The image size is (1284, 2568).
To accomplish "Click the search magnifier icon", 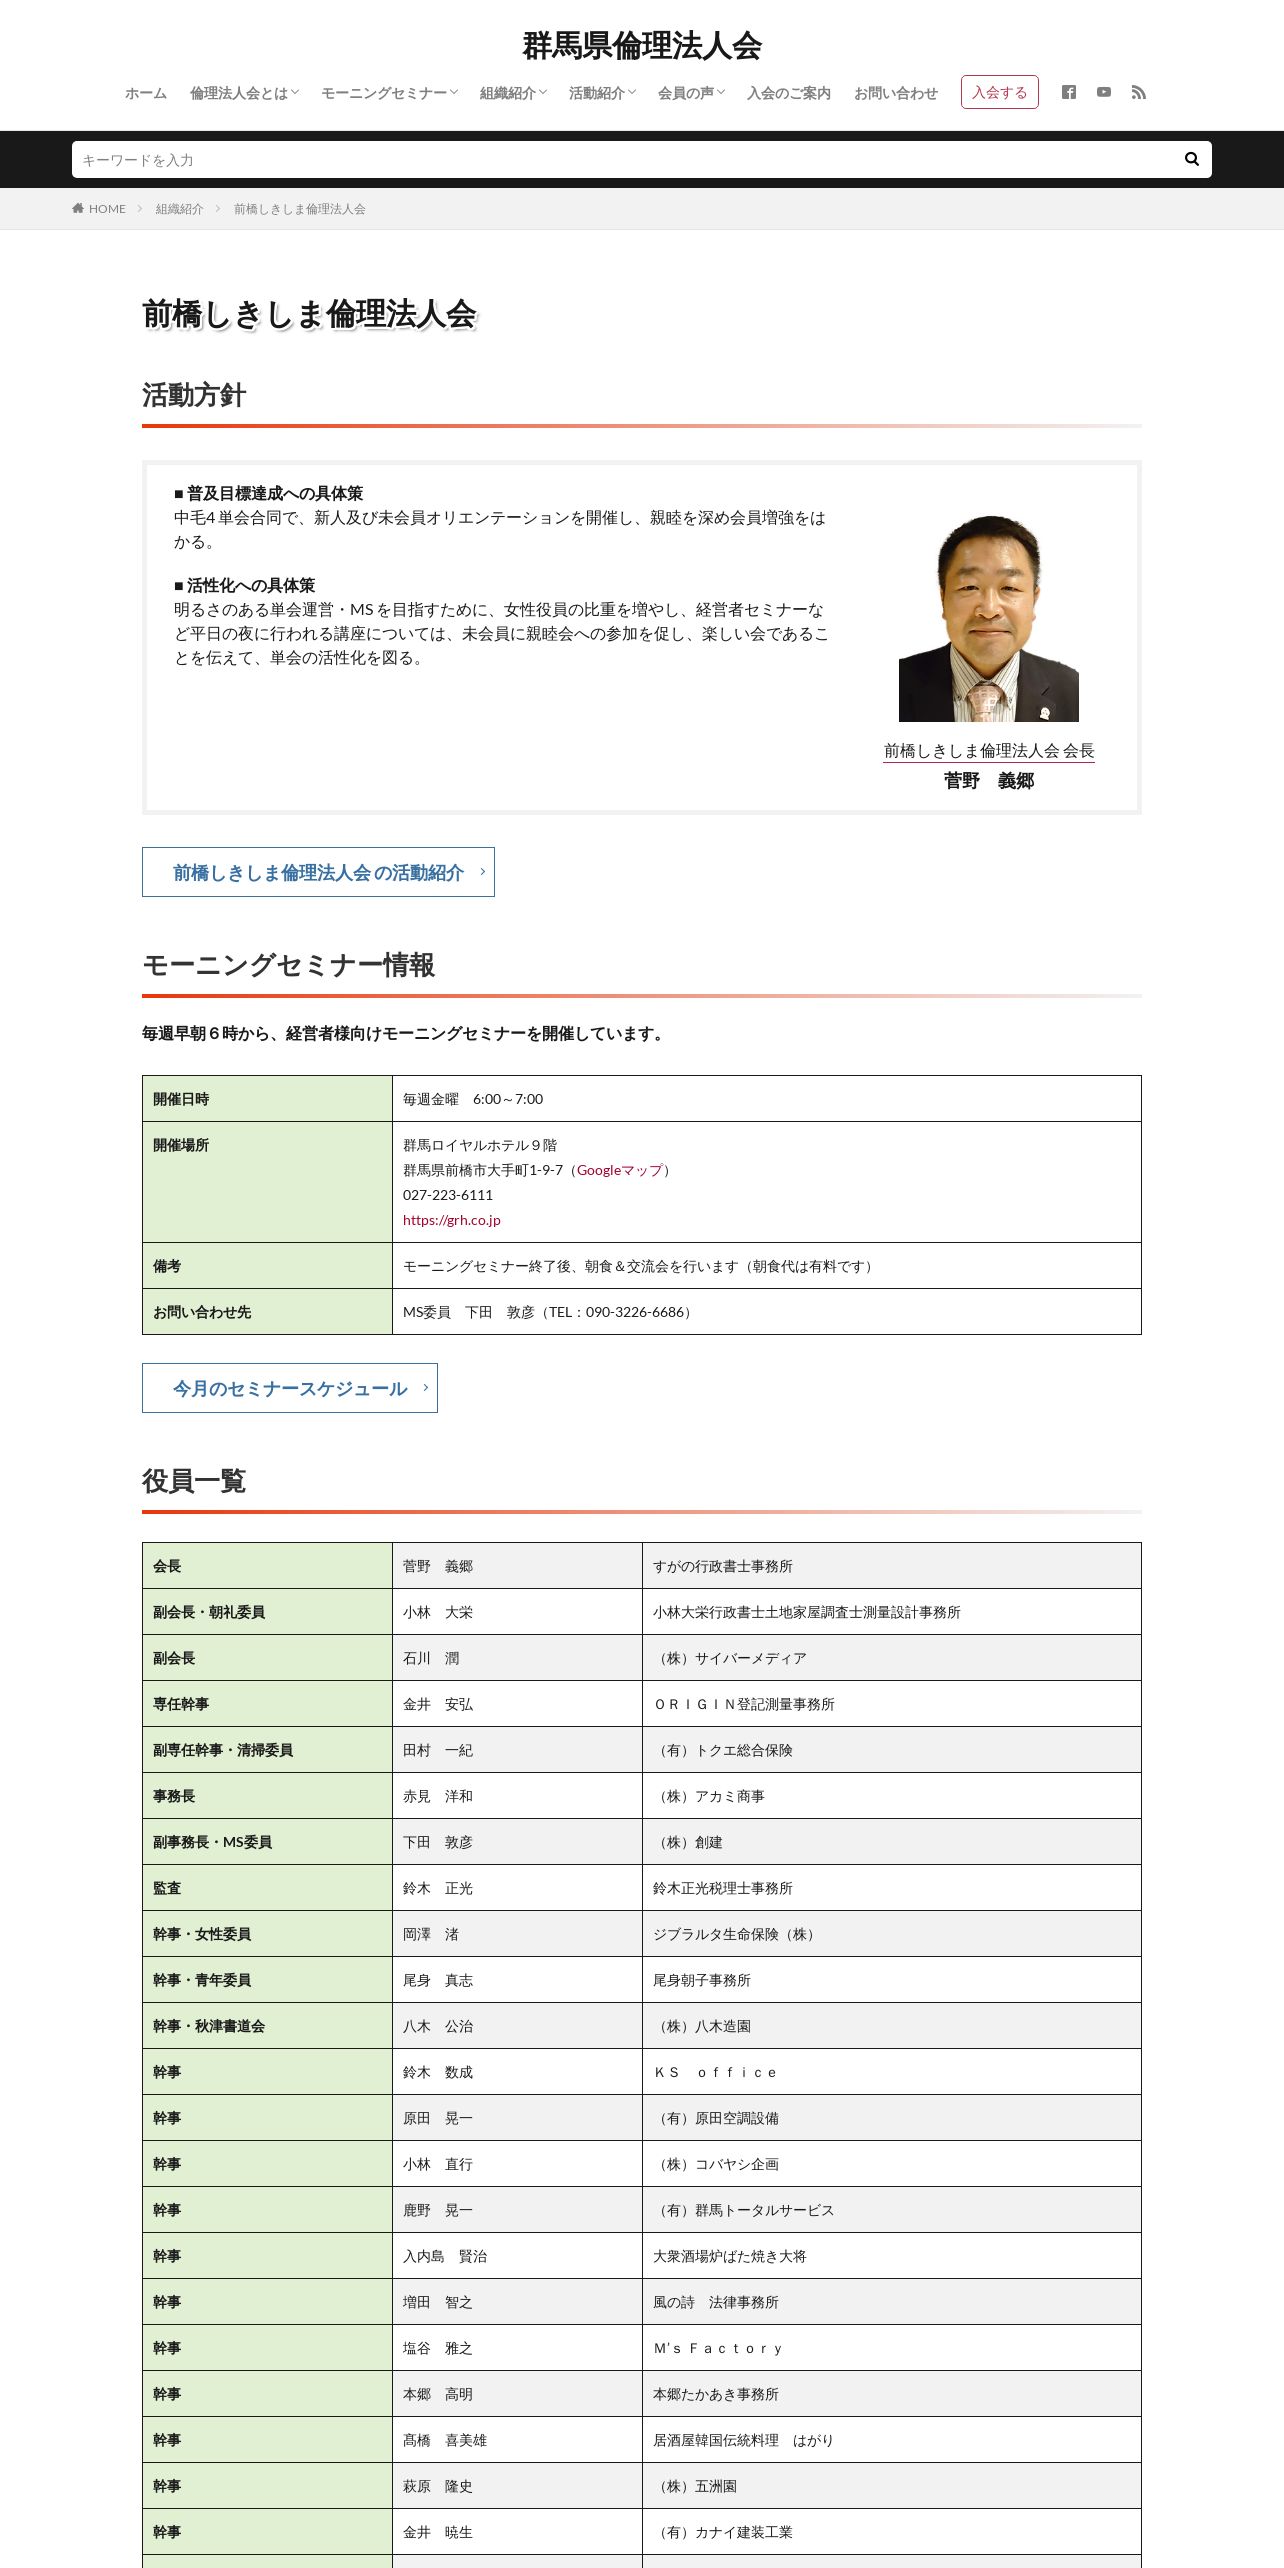I will click(1192, 159).
